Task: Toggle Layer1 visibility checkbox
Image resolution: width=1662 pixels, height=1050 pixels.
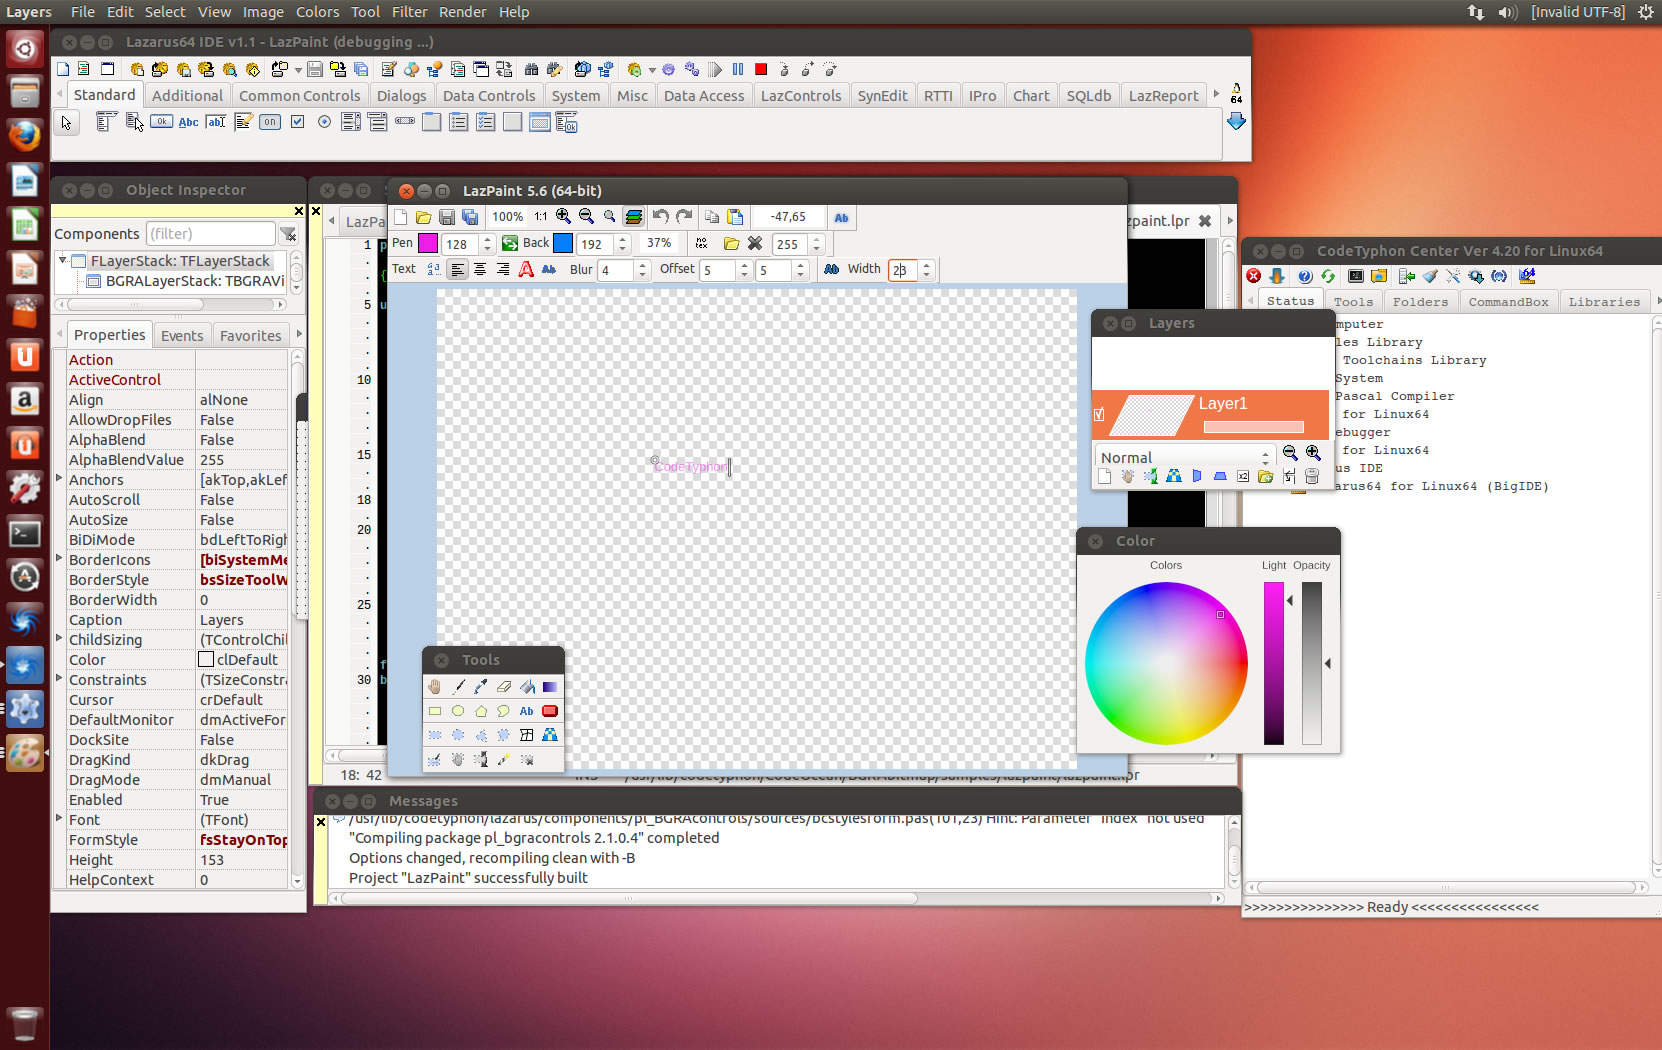Action: pos(1100,414)
